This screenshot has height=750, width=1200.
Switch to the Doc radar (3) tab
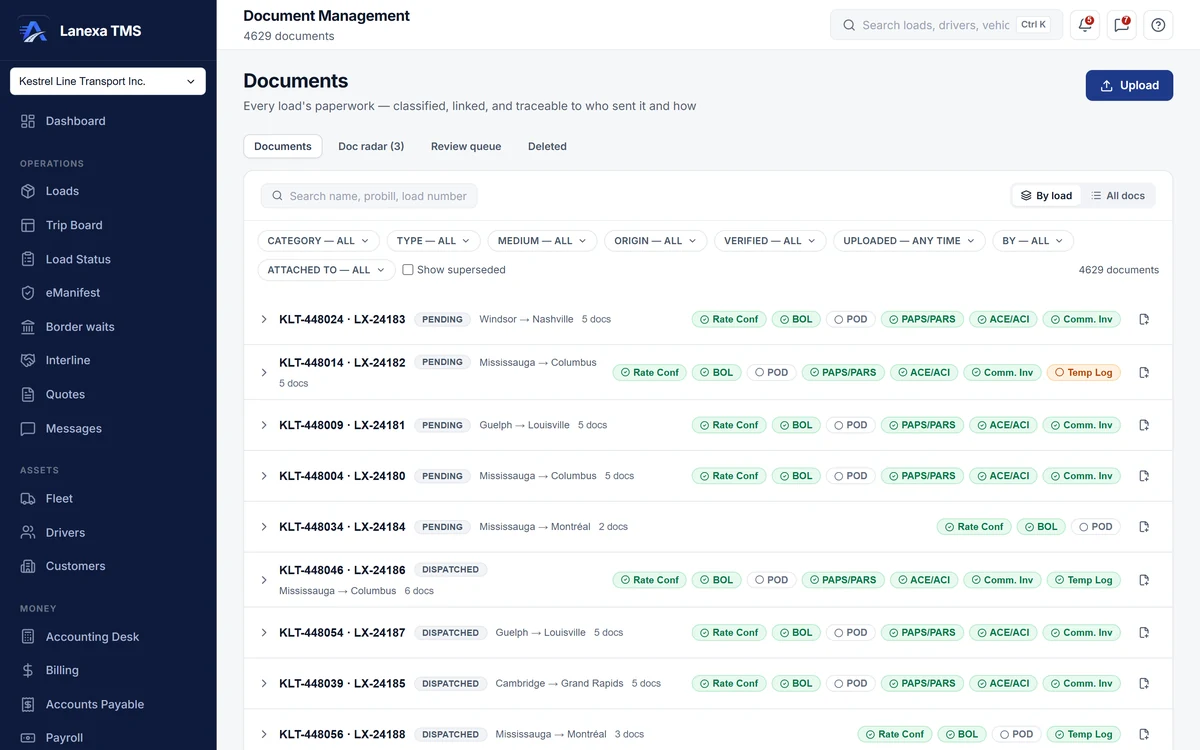371,146
